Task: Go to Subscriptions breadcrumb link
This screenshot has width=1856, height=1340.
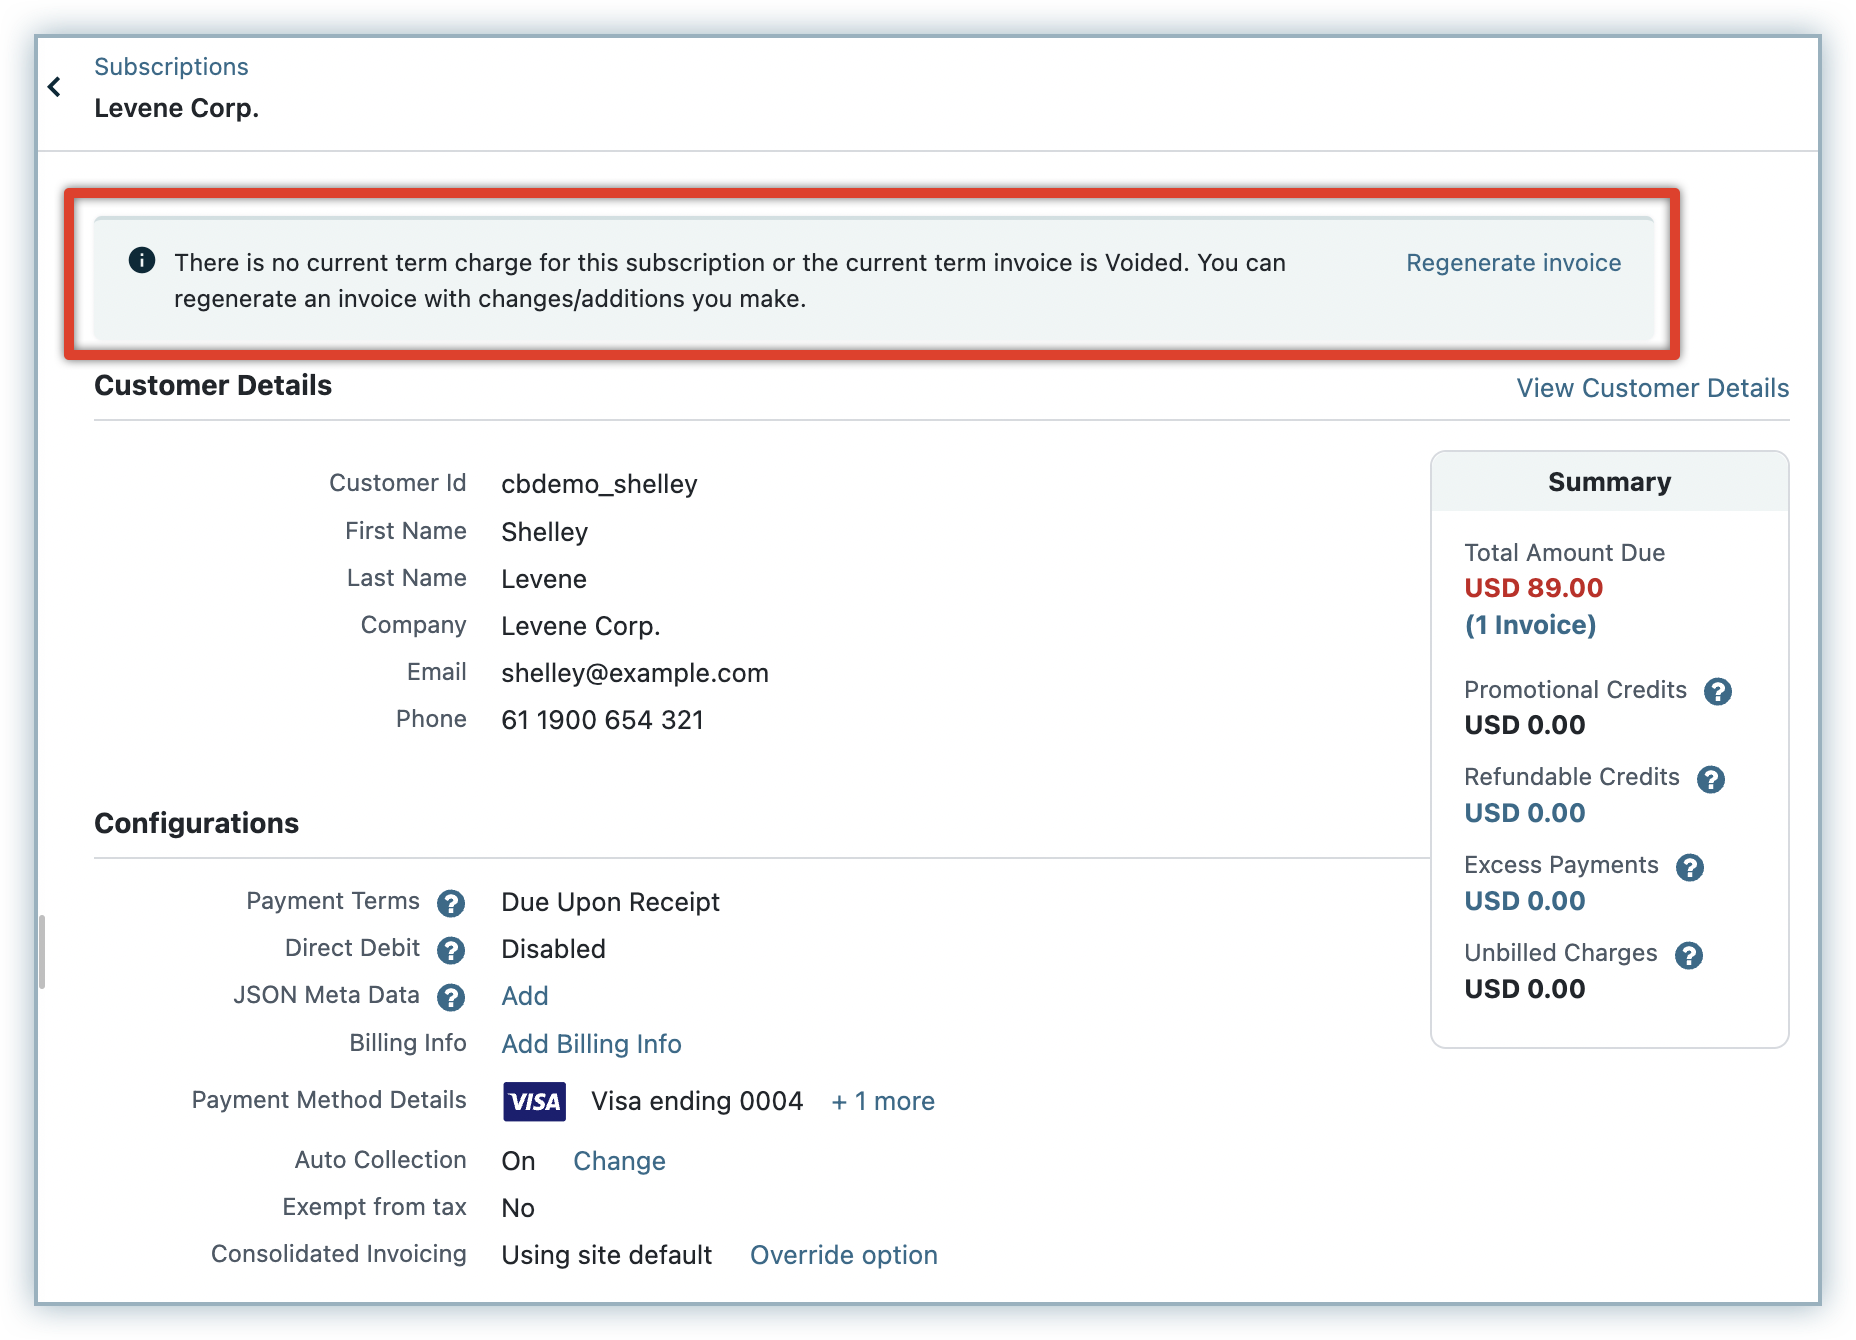Action: coord(171,67)
